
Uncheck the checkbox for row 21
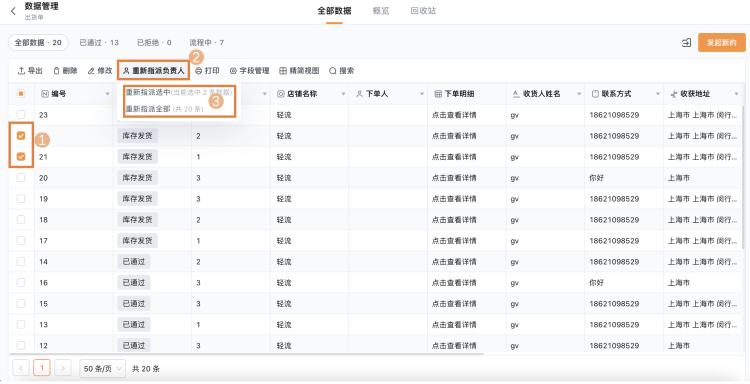(21, 157)
